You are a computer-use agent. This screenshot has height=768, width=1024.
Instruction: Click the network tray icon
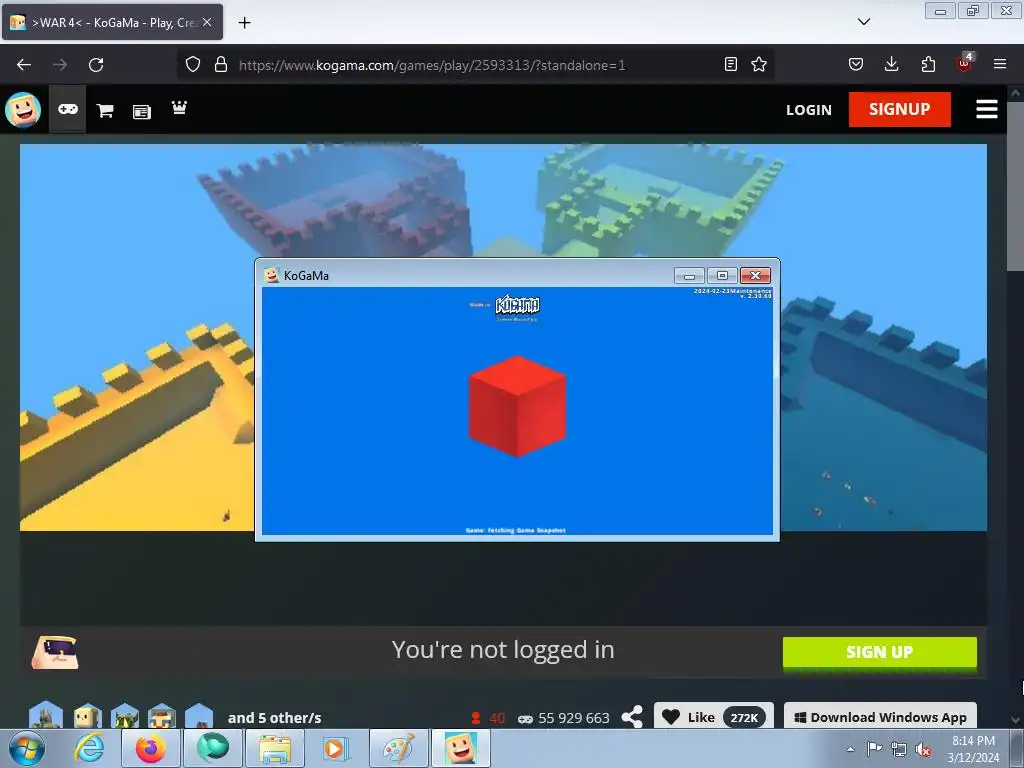(899, 750)
